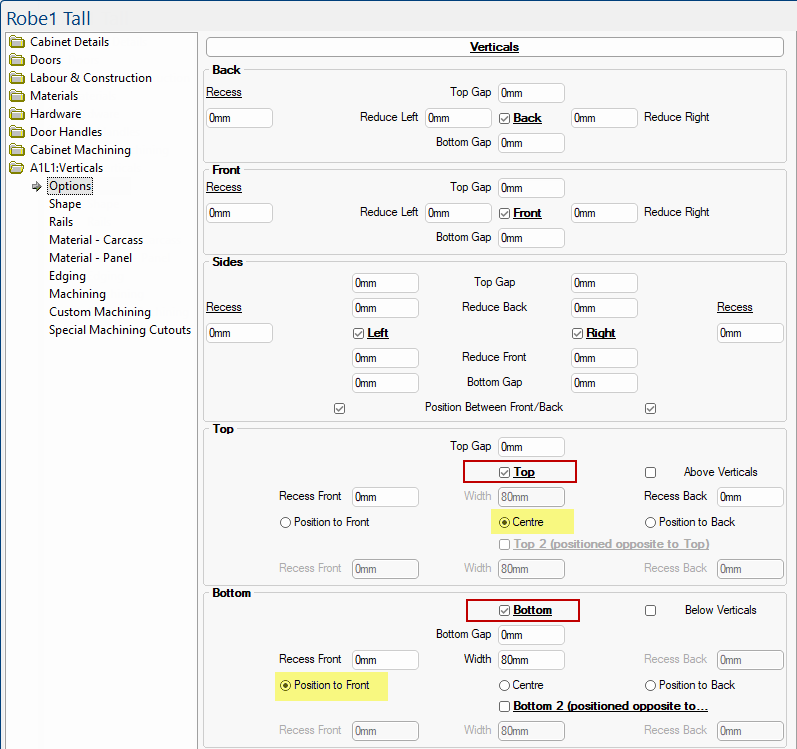Click the Hardware folder icon
The width and height of the screenshot is (797, 749).
click(17, 114)
